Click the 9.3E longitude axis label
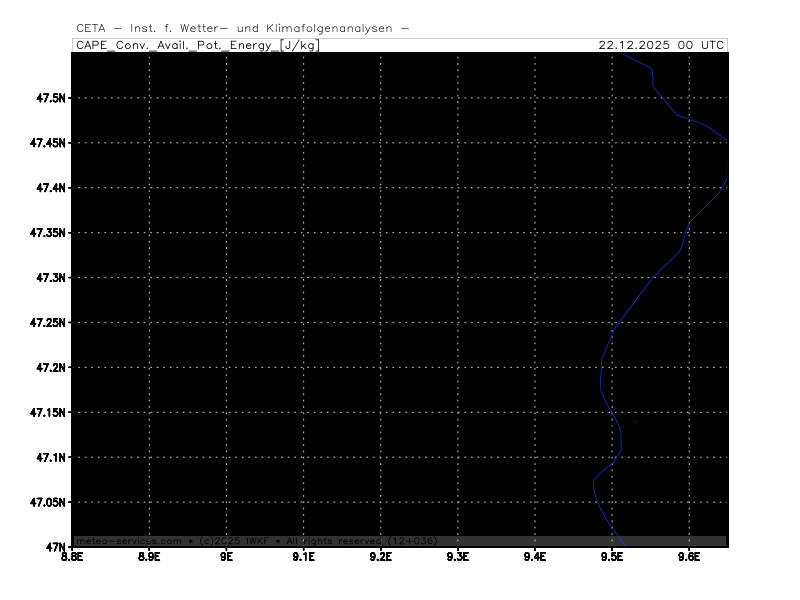 tap(457, 557)
